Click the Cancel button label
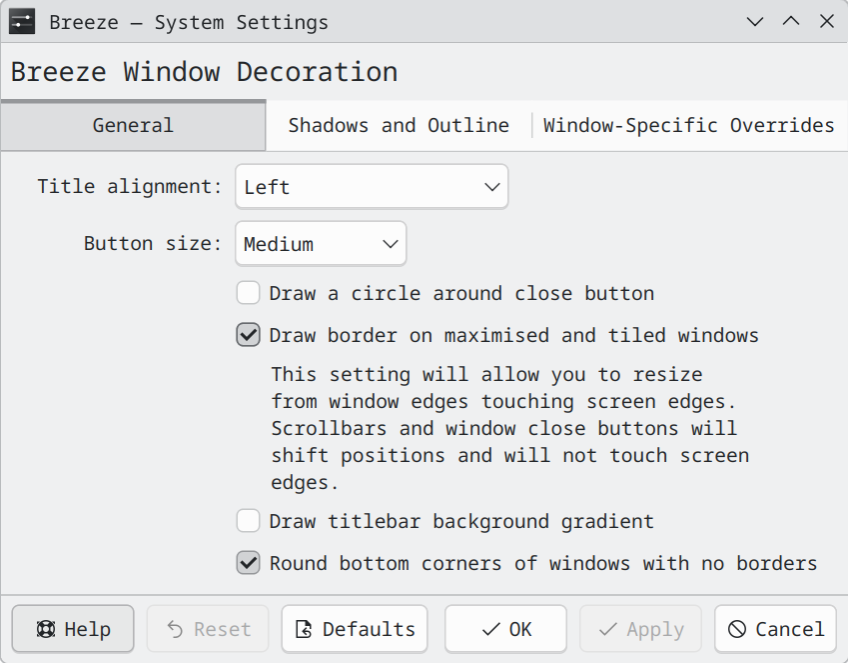This screenshot has width=848, height=663. [x=789, y=629]
